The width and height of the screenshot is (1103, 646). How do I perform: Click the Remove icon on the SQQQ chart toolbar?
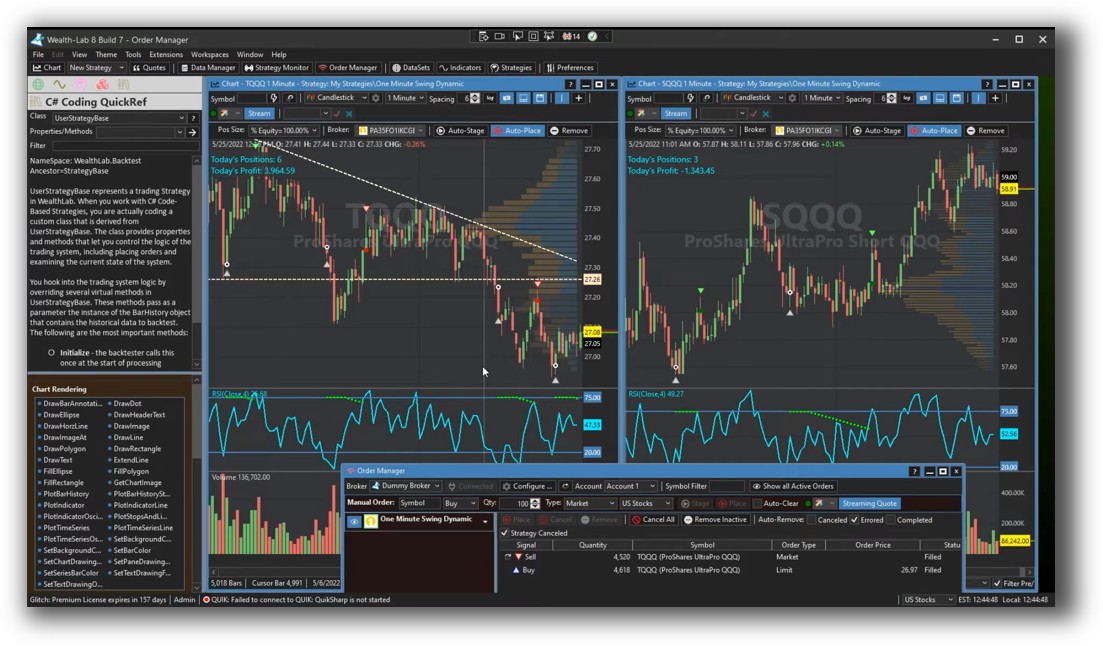[986, 131]
